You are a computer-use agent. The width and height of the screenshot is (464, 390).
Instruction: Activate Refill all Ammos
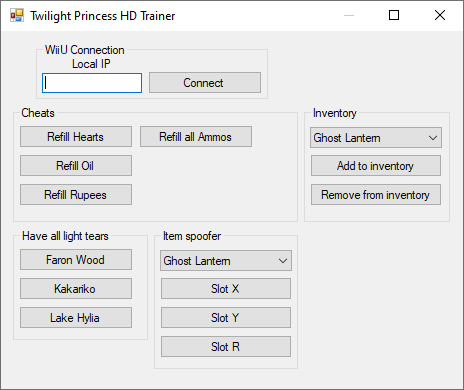click(x=196, y=137)
